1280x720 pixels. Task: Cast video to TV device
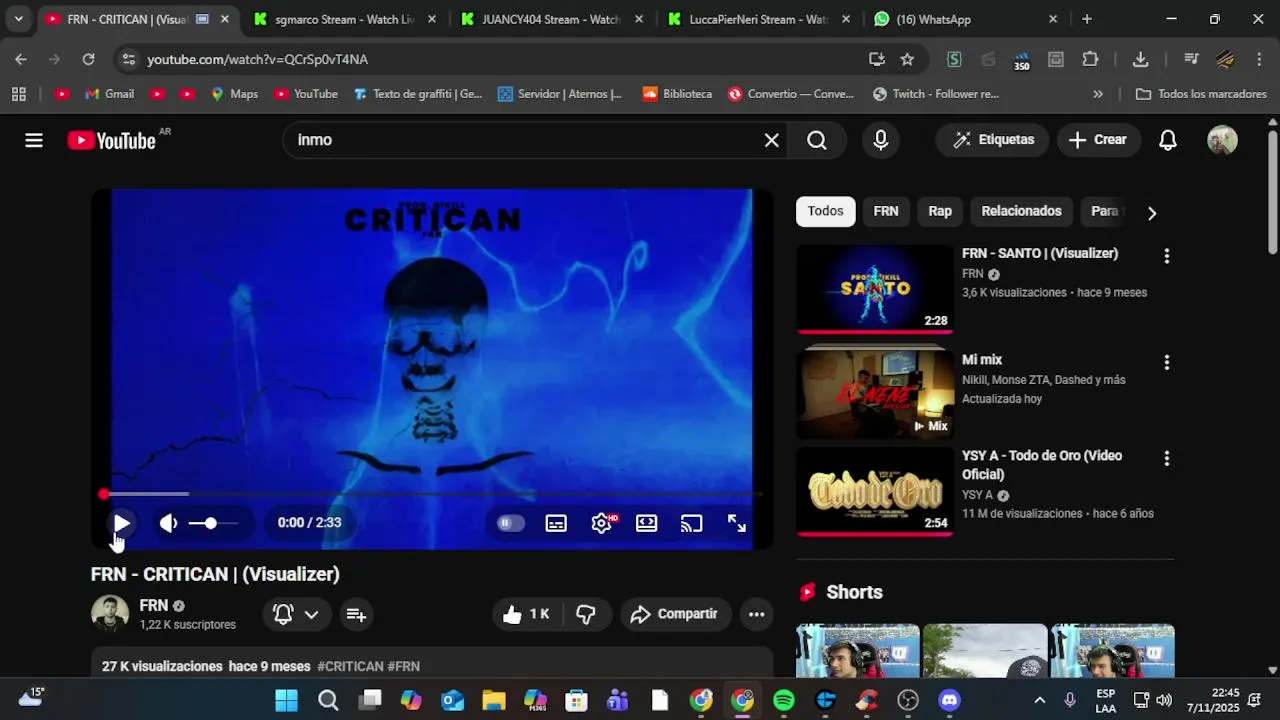[692, 523]
